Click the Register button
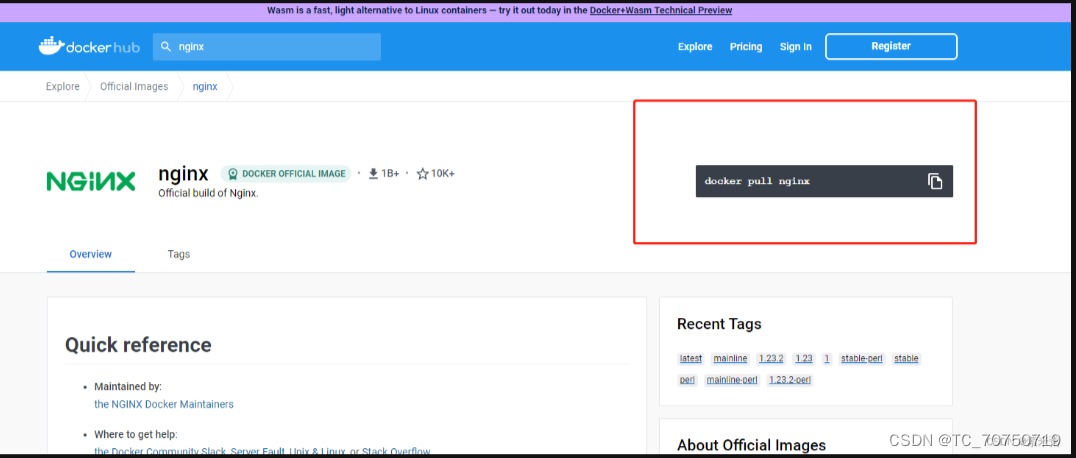This screenshot has height=458, width=1076. click(891, 46)
